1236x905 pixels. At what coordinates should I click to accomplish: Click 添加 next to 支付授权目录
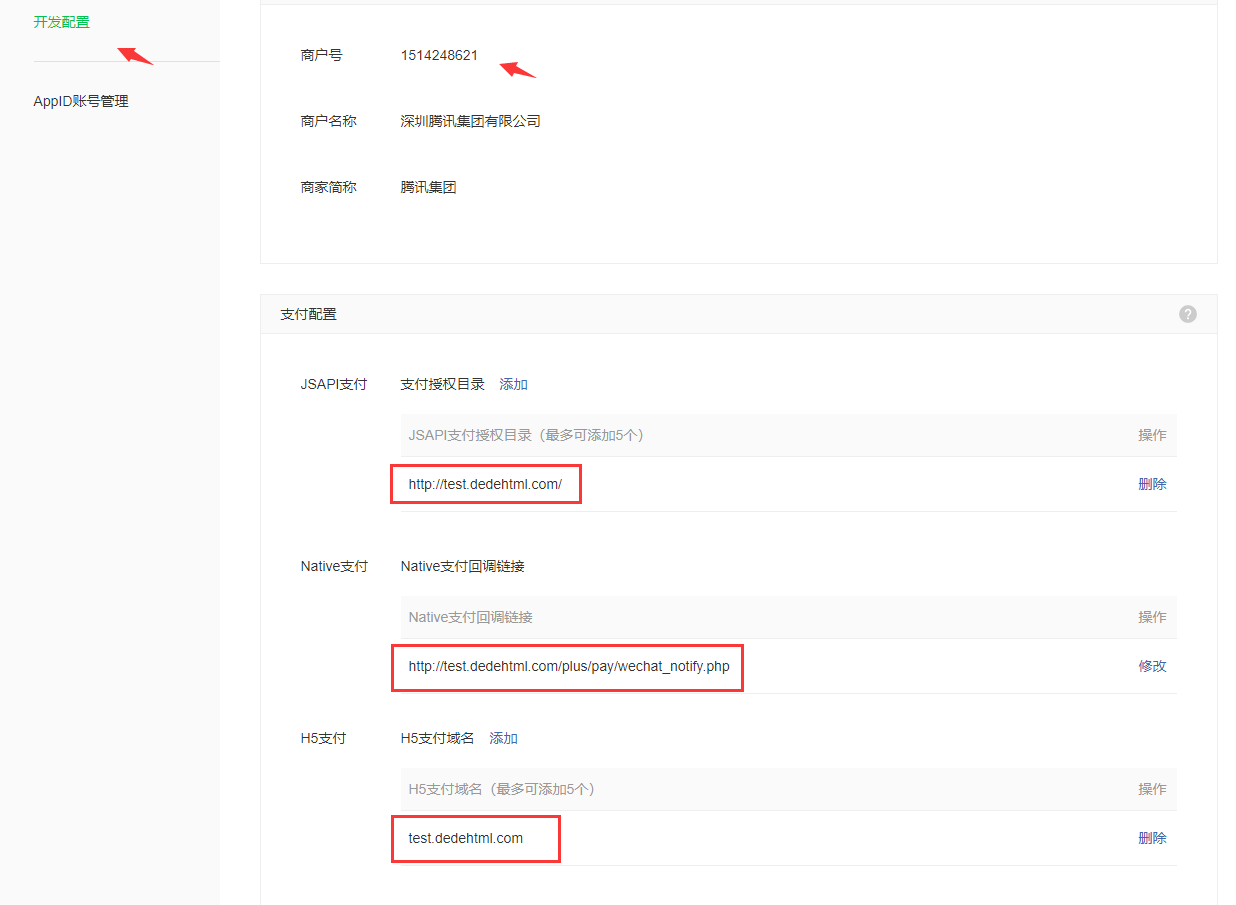513,384
